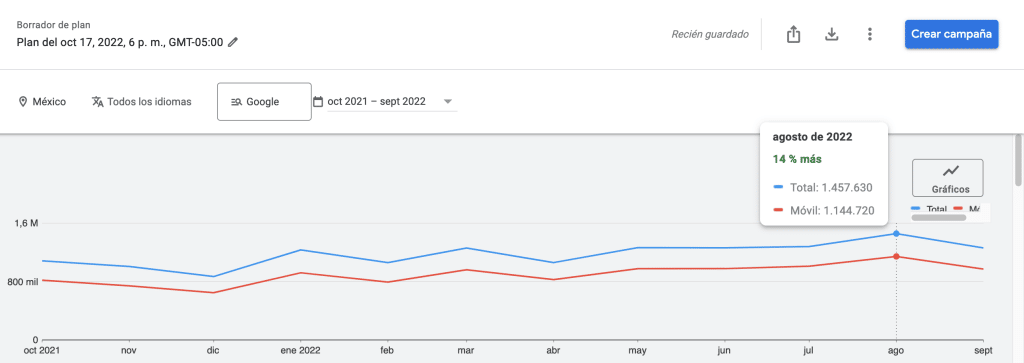Toggle the Móvil series in chart legend
This screenshot has width=1024, height=363.
[968, 209]
